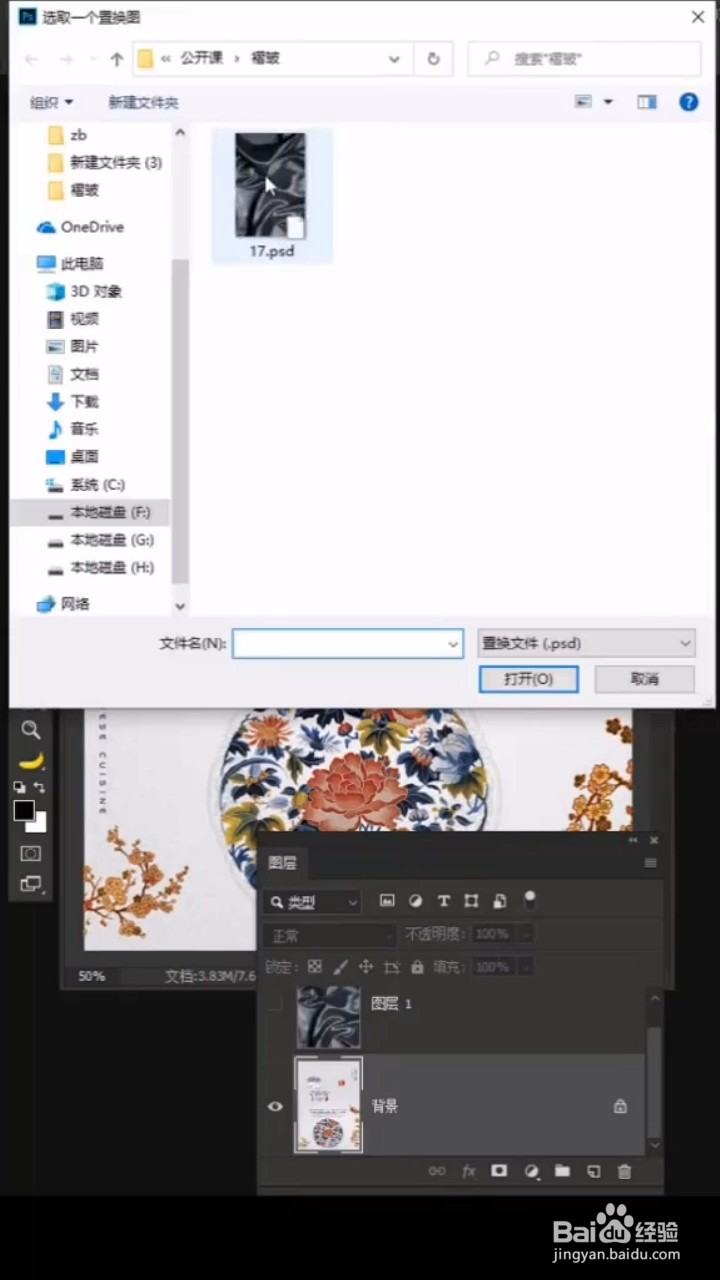Change screen mode icon in toolbar
Viewport: 720px width, 1280px height.
(31, 883)
